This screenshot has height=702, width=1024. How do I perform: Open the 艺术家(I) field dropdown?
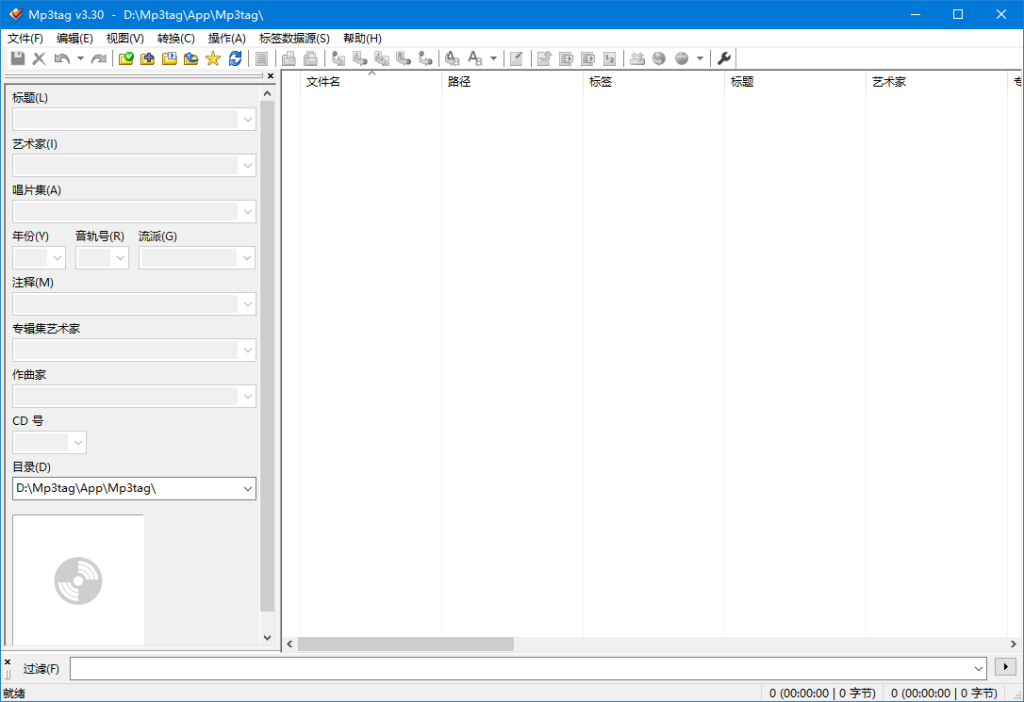(248, 166)
